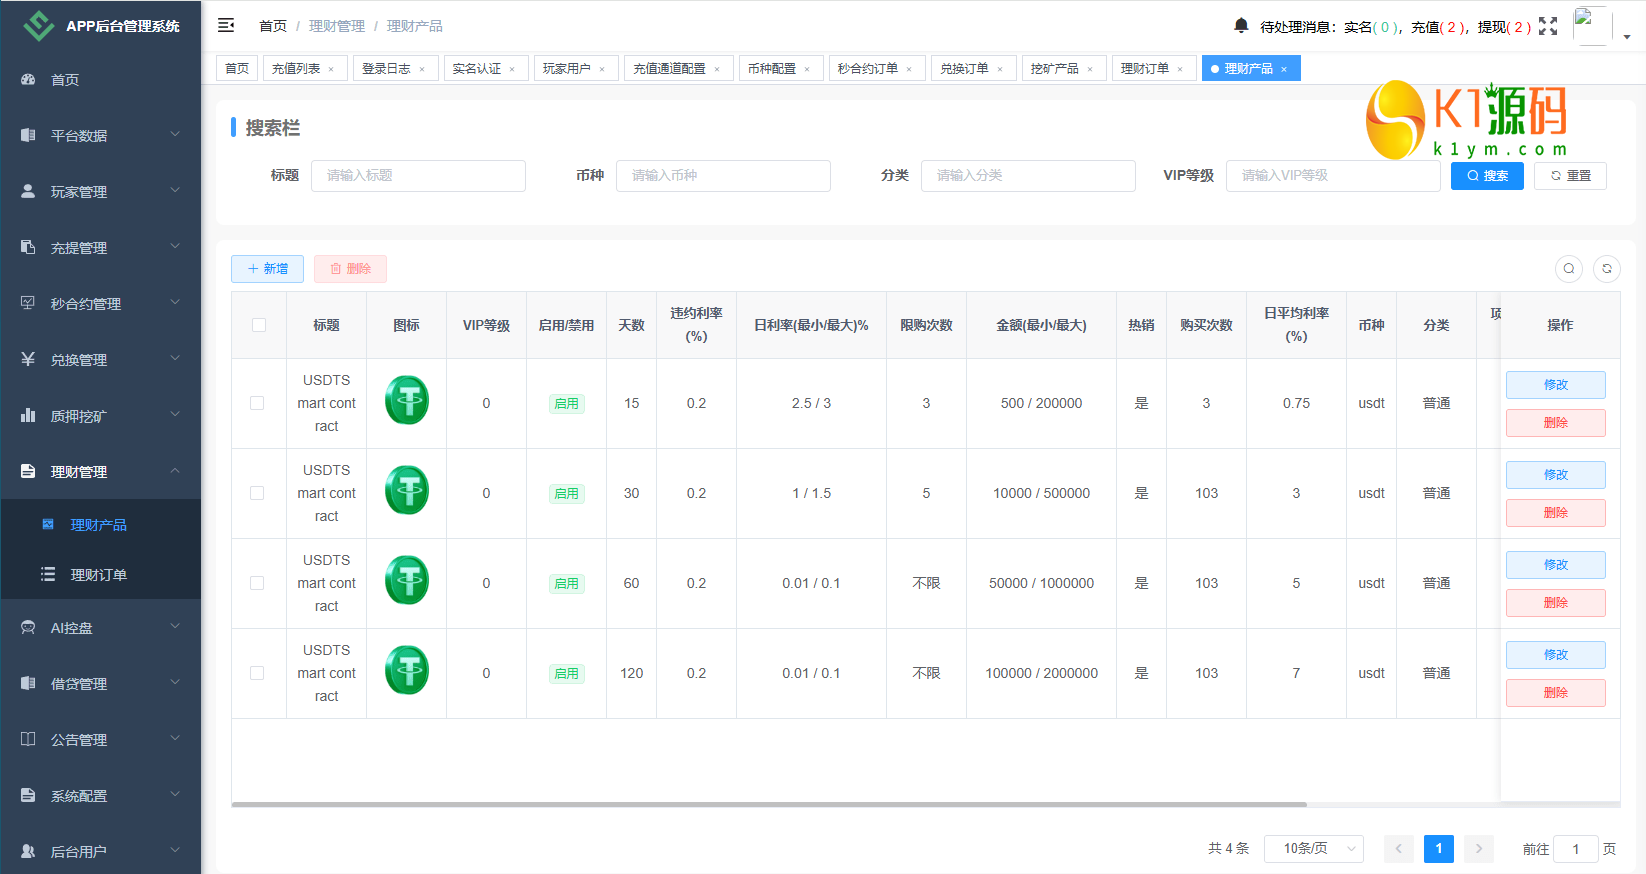Expand 充提管理 sidebar menu
The height and width of the screenshot is (874, 1646).
tap(100, 247)
